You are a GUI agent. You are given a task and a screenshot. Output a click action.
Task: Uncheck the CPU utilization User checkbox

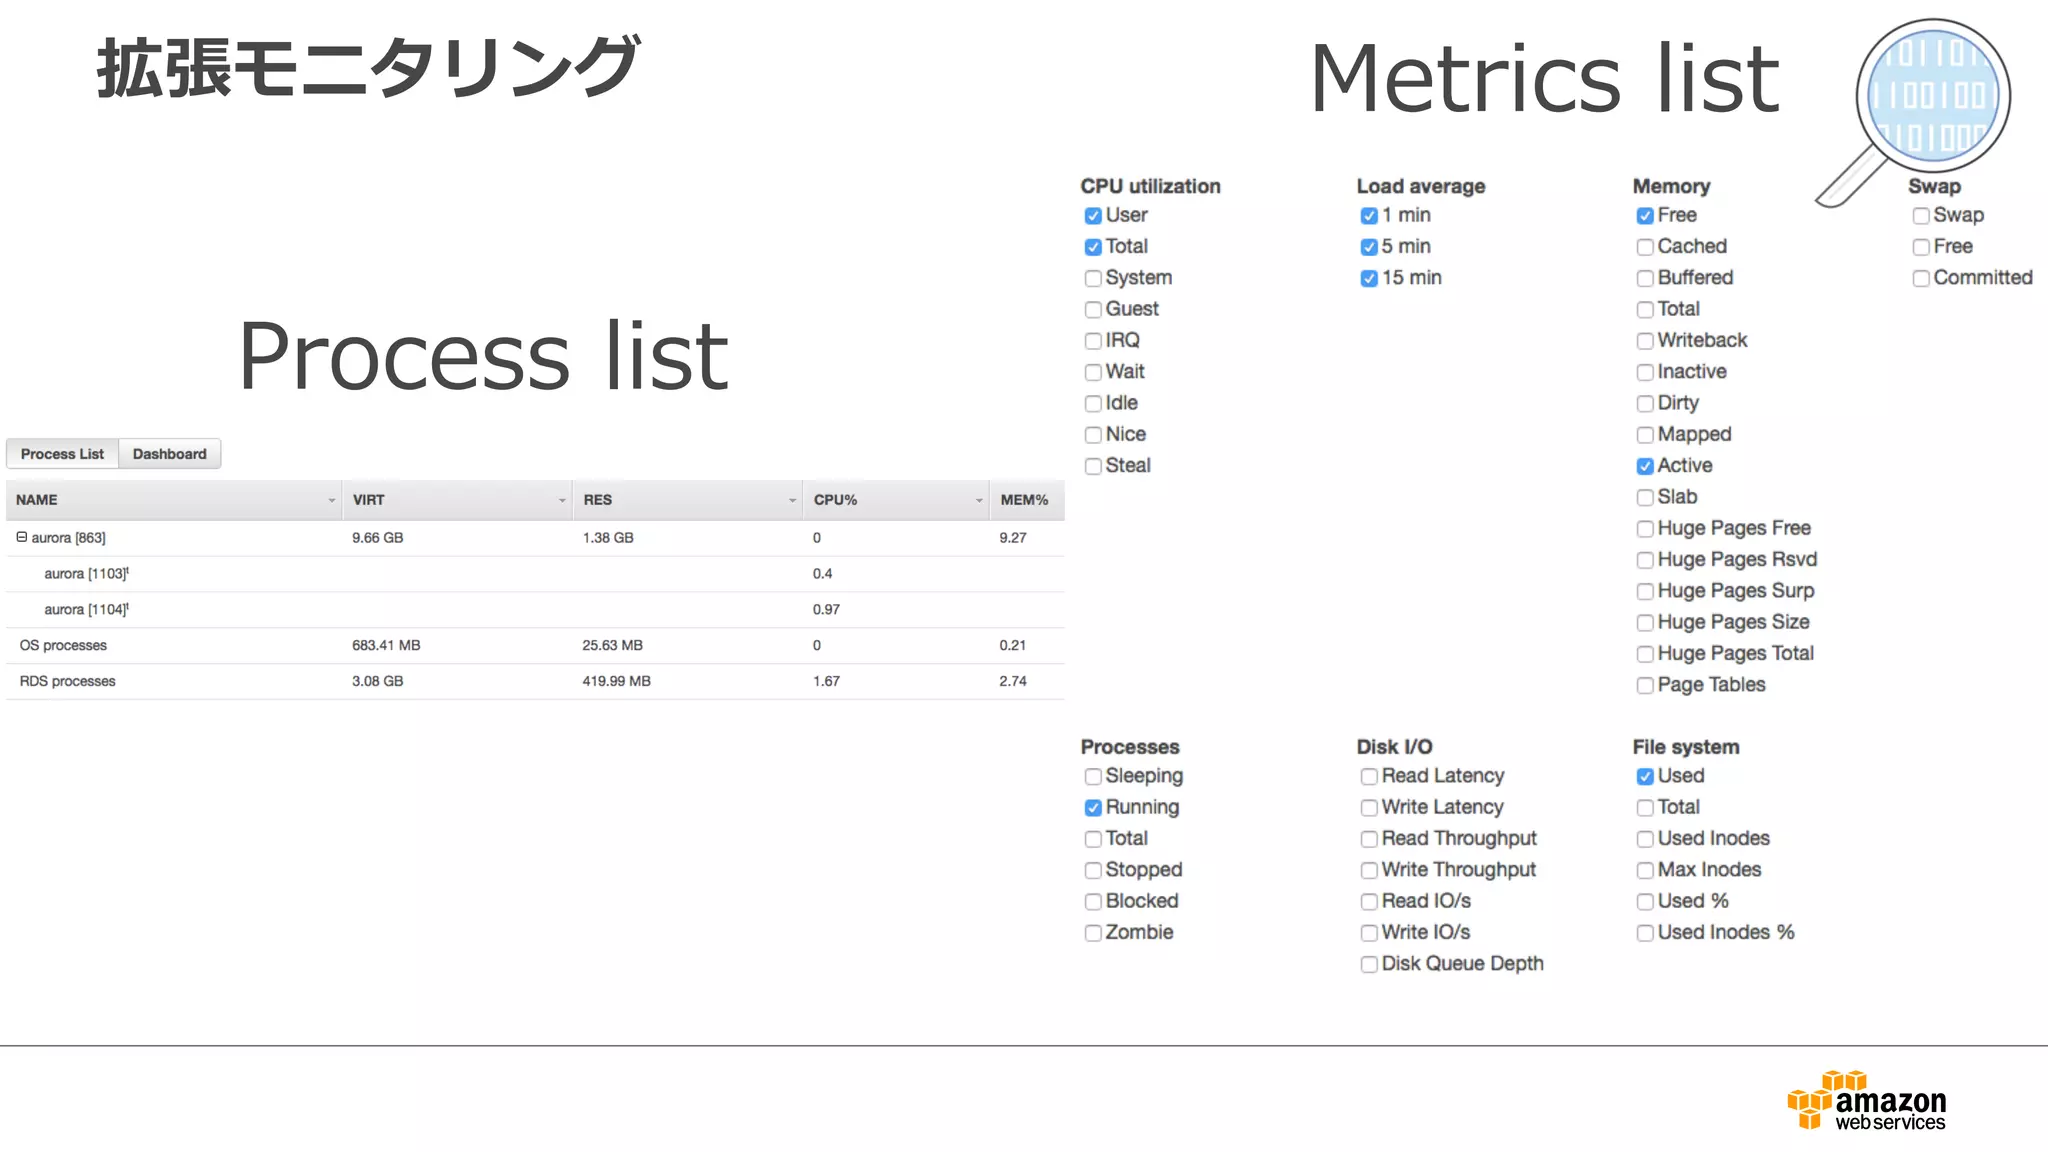(1093, 216)
